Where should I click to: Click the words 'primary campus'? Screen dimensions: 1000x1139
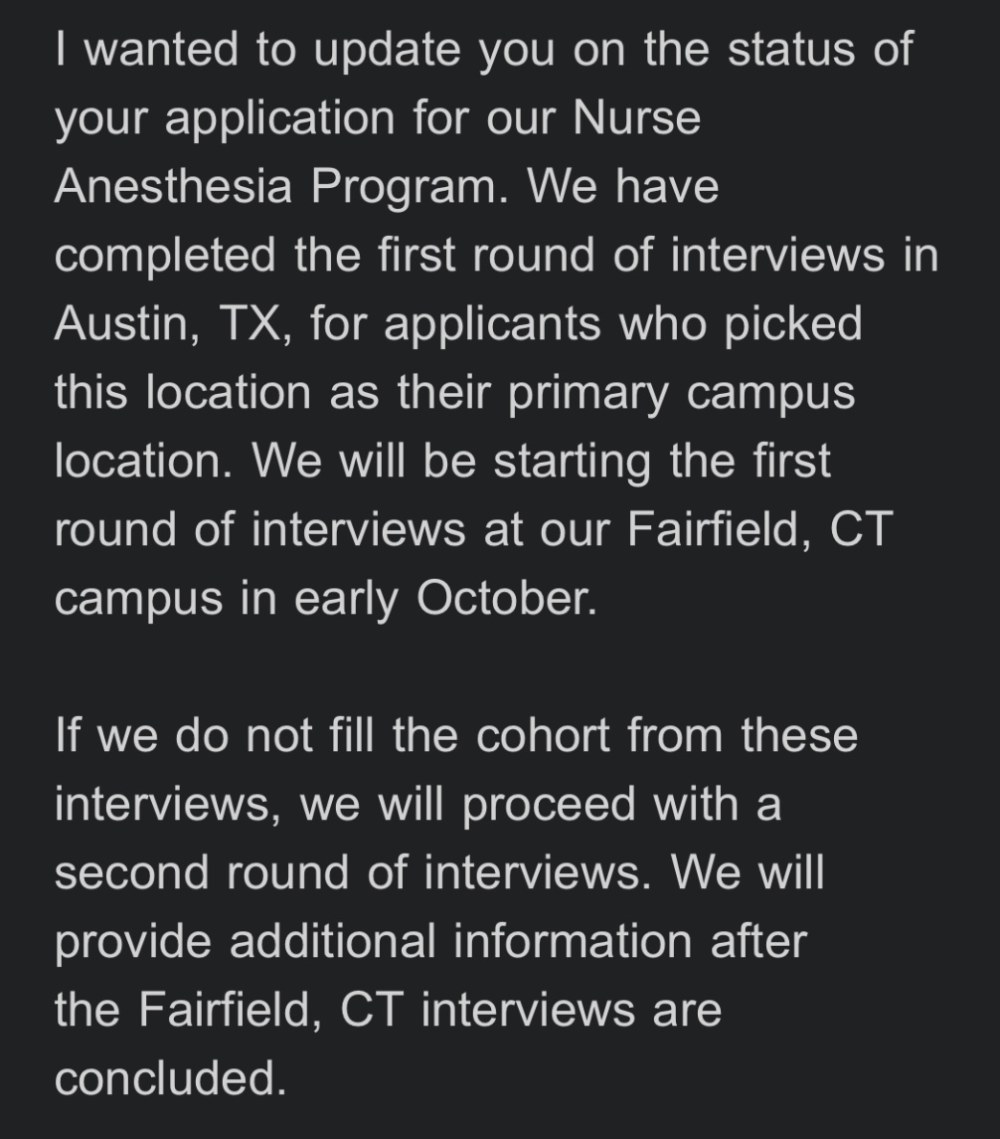[681, 393]
